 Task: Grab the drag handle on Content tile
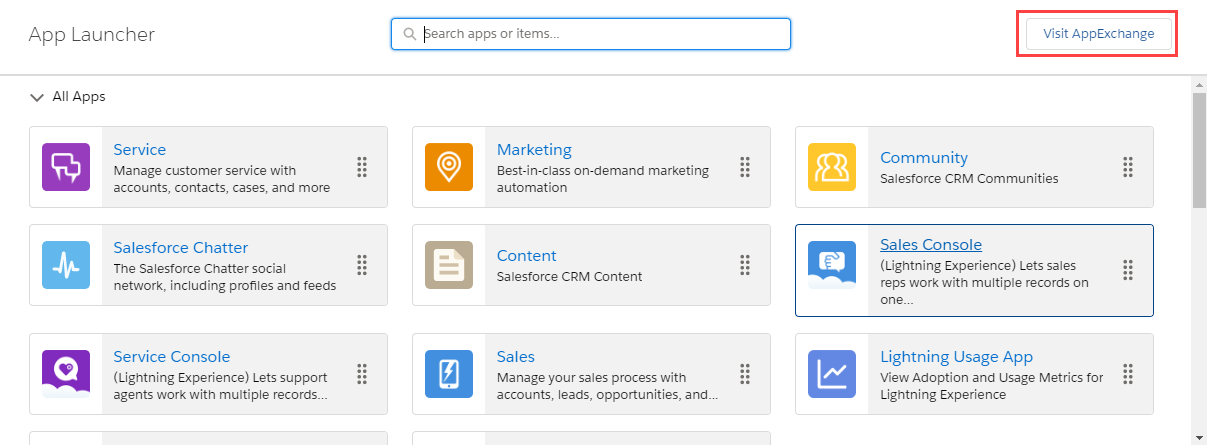click(x=745, y=265)
